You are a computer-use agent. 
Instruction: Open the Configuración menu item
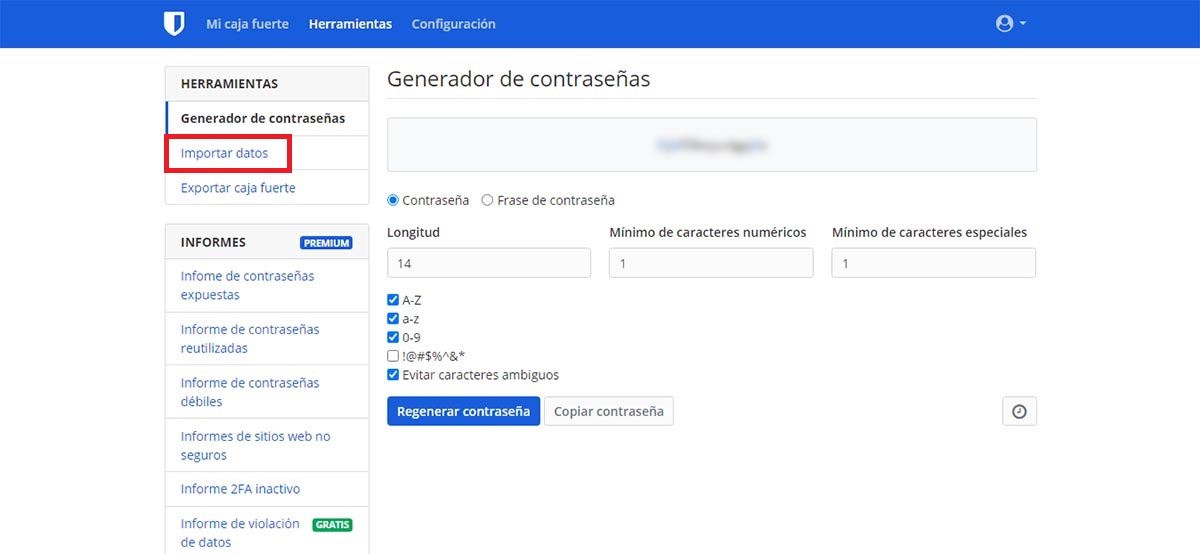pyautogui.click(x=453, y=24)
